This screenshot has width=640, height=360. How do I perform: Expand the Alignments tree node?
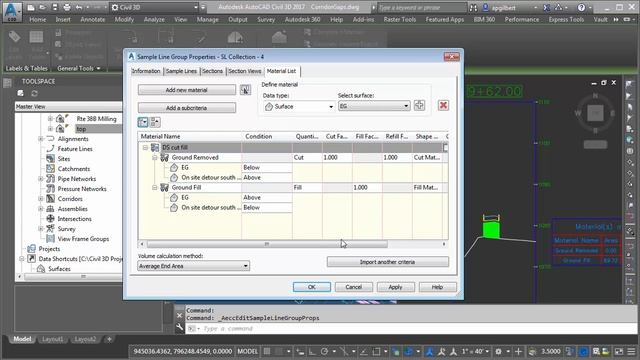coord(41,139)
